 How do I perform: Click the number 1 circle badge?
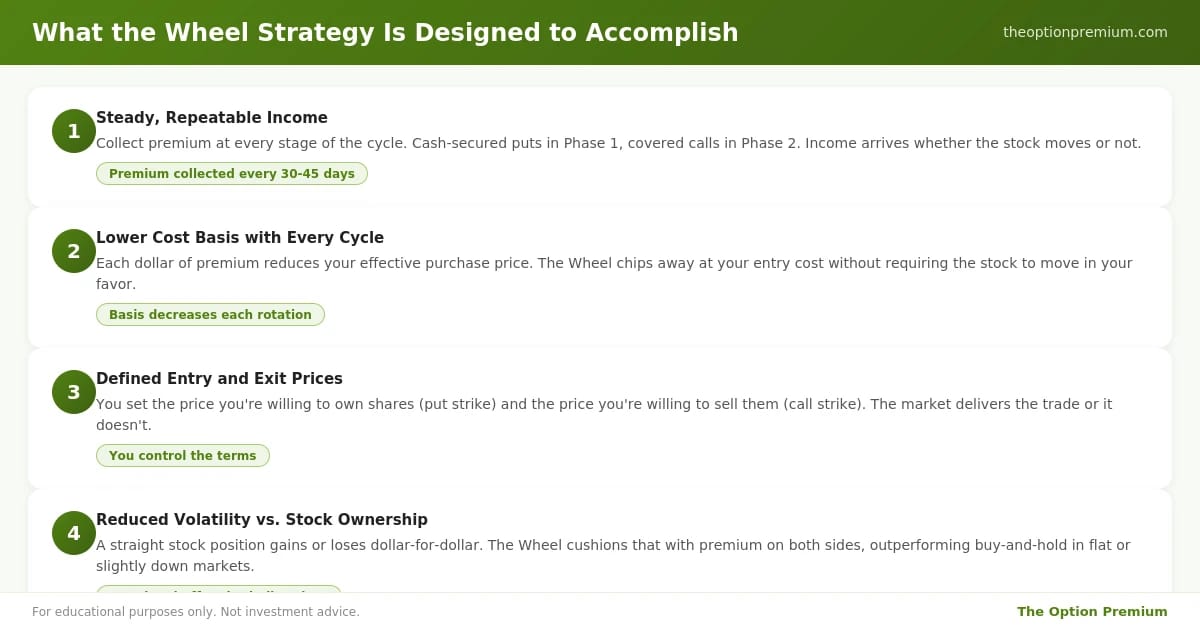coord(74,131)
